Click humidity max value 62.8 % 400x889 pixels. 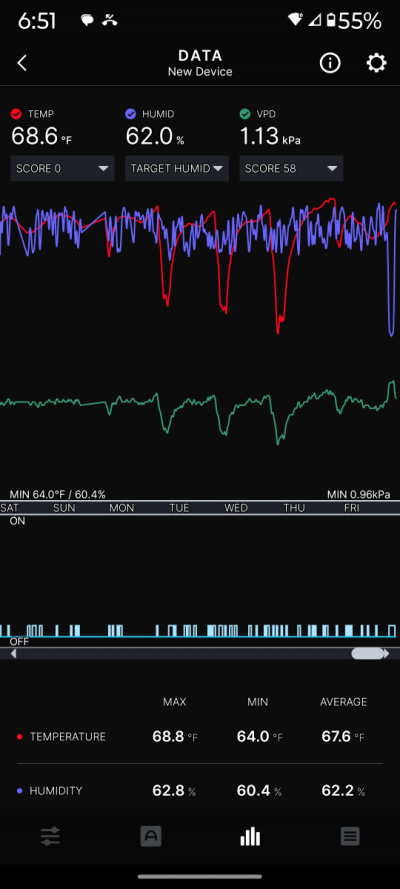pyautogui.click(x=174, y=791)
